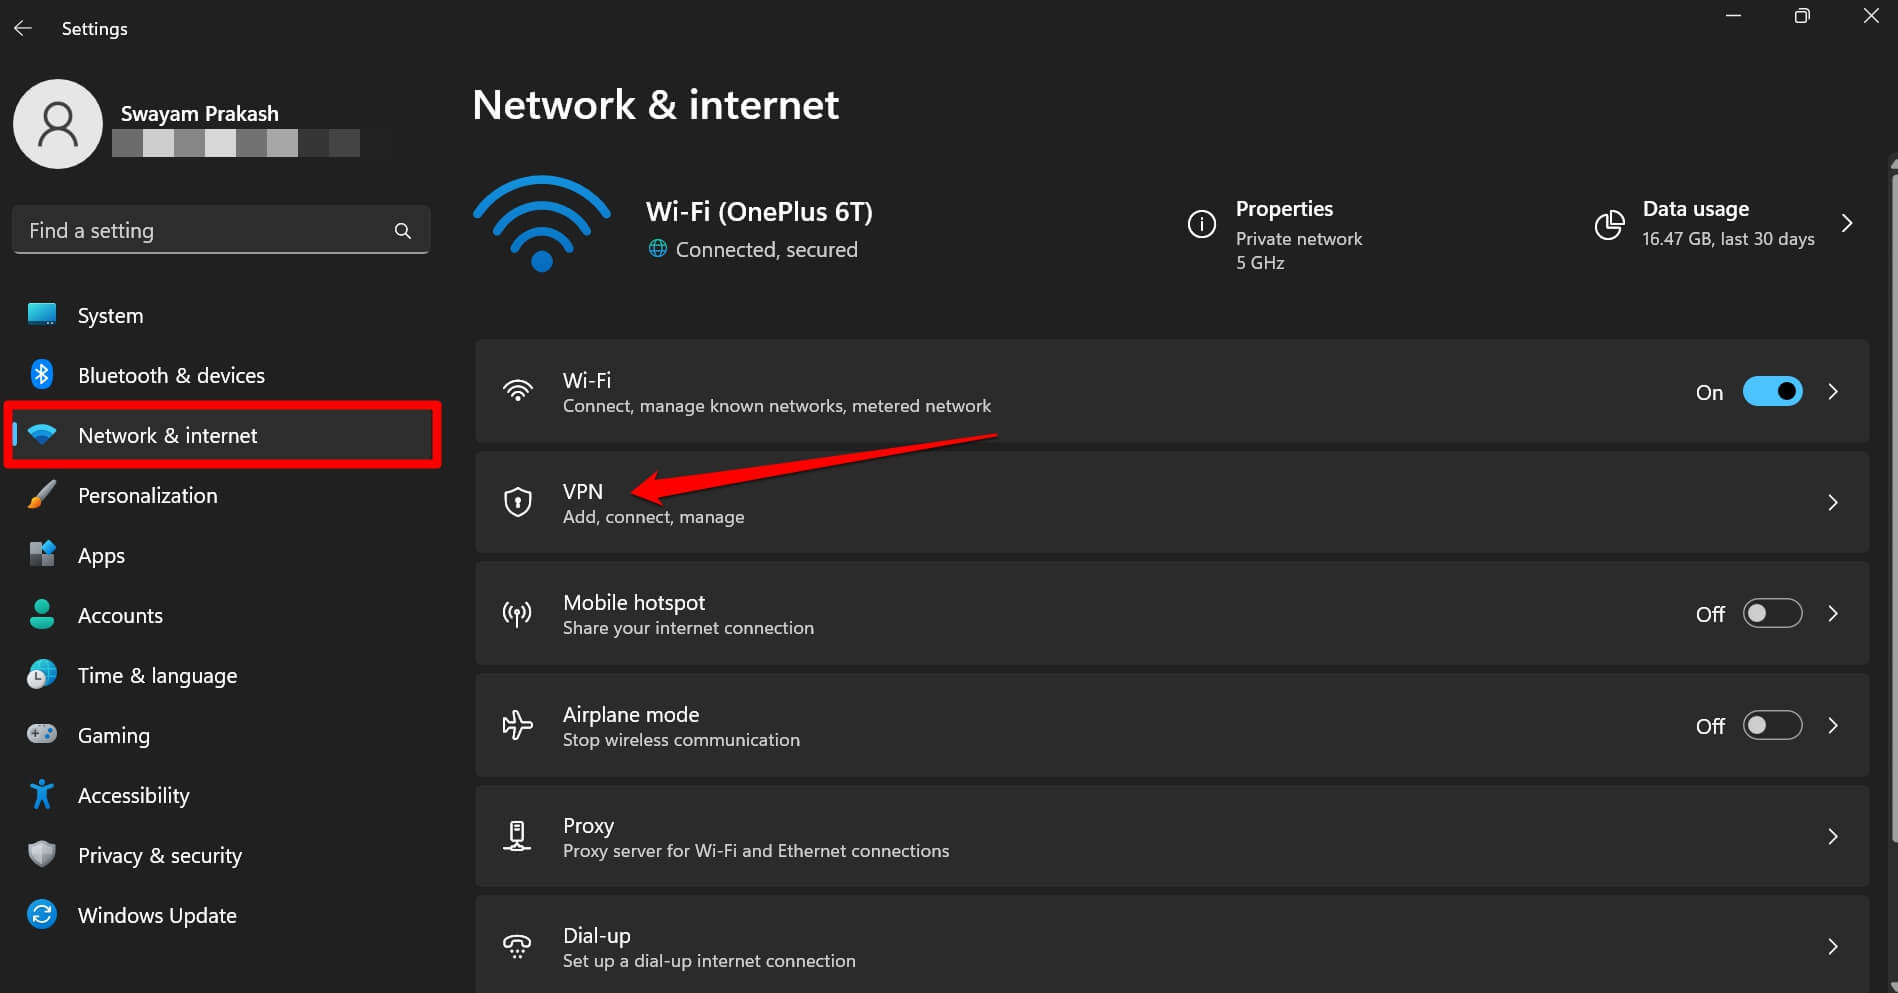Click the Dial-up connection icon

tap(516, 946)
